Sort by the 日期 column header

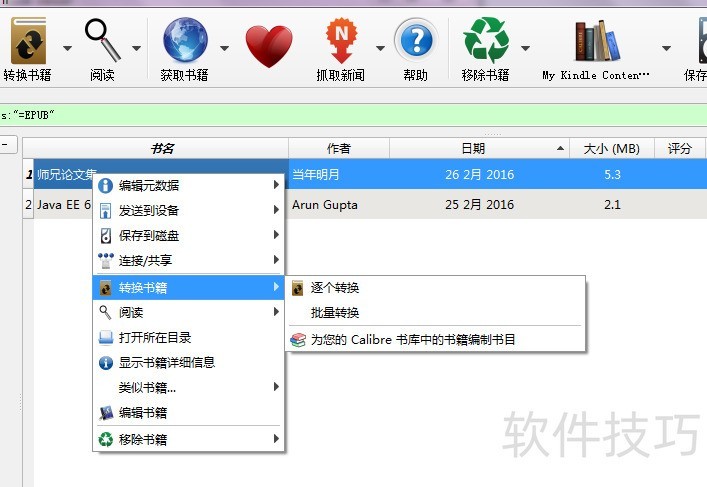click(x=473, y=148)
